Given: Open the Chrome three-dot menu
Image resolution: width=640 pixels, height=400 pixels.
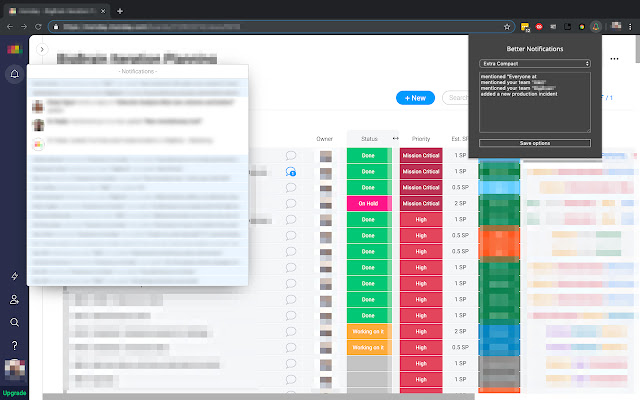Looking at the screenshot, I should [x=630, y=27].
